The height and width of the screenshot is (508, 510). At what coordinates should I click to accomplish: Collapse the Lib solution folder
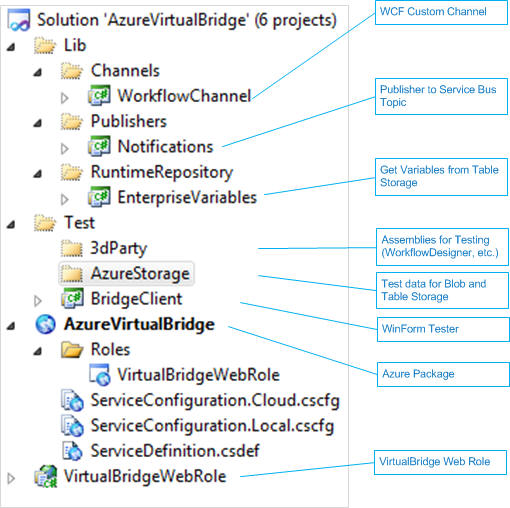click(x=11, y=47)
